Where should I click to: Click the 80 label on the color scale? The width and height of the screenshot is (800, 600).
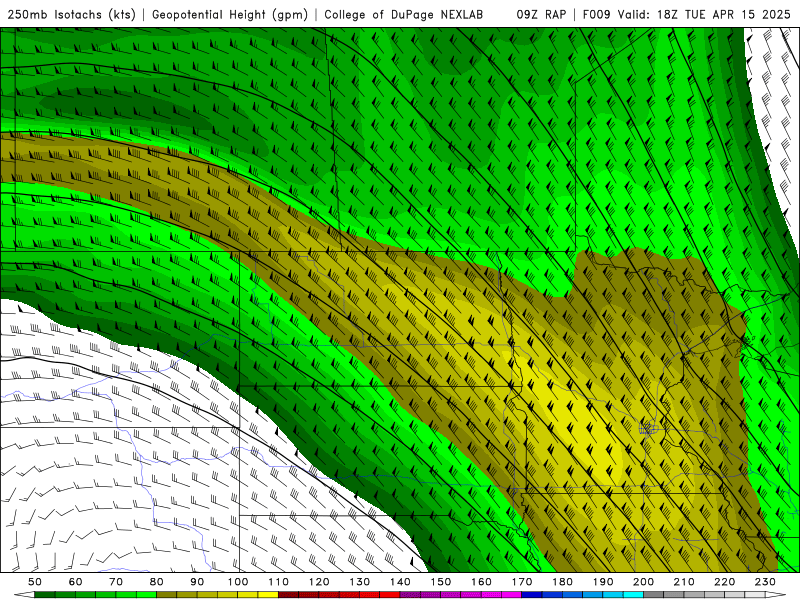(157, 582)
